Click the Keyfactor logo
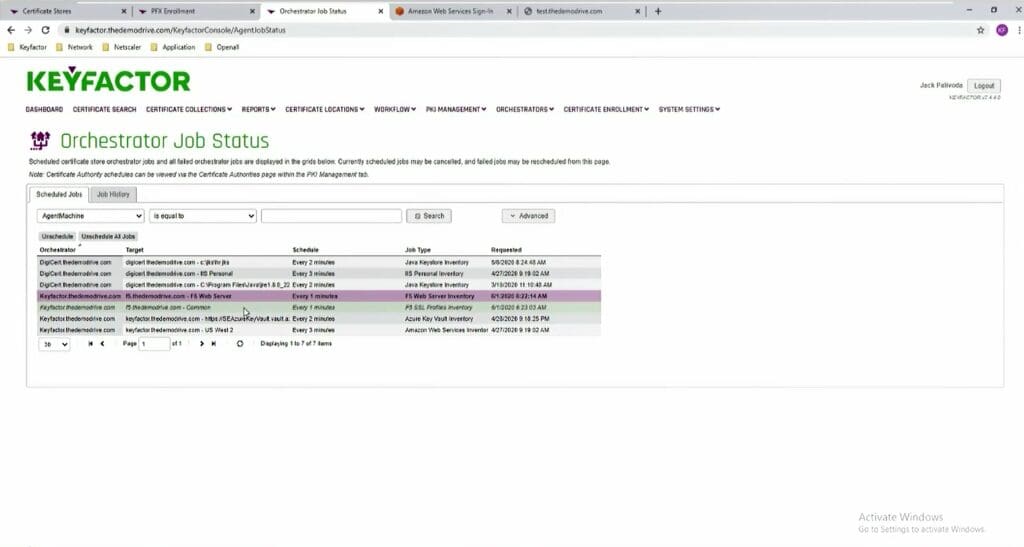This screenshot has width=1024, height=547. coord(108,80)
